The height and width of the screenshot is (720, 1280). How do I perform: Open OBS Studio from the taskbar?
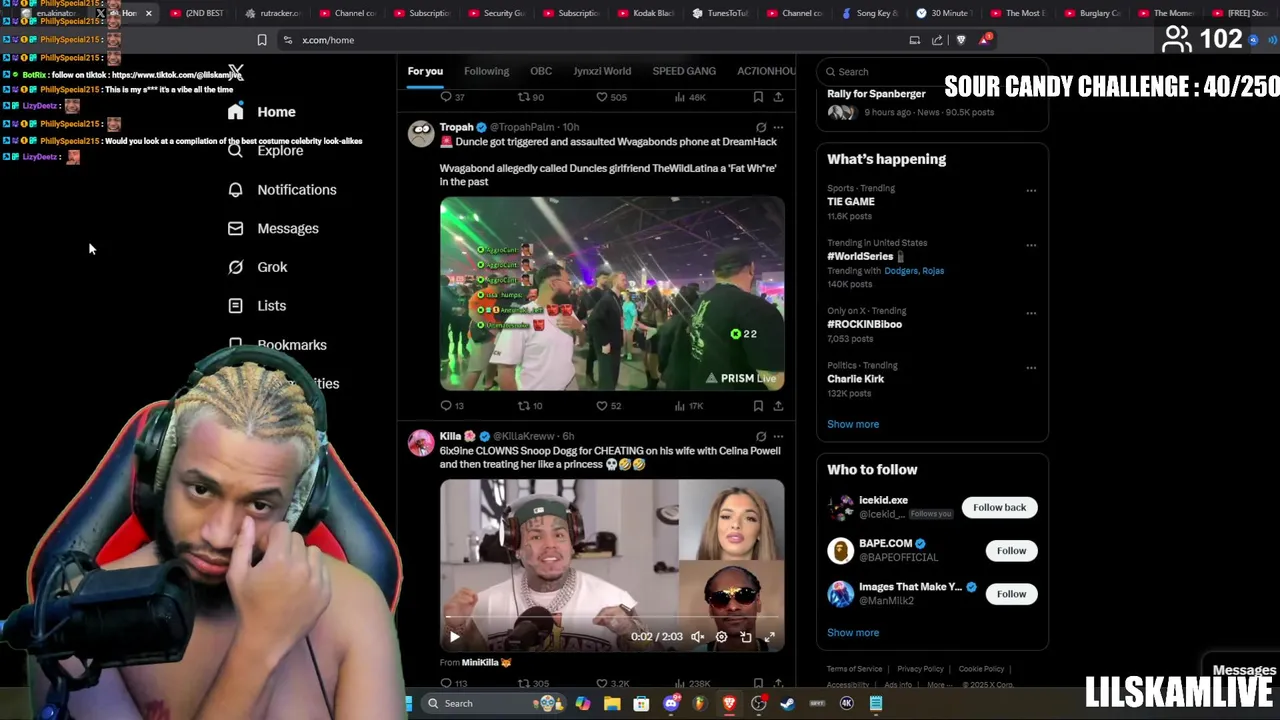759,704
